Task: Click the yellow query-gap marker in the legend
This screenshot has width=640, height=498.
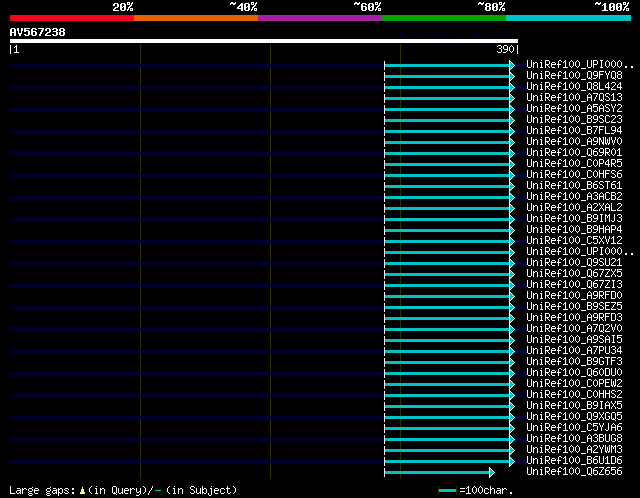Action: [x=82, y=490]
